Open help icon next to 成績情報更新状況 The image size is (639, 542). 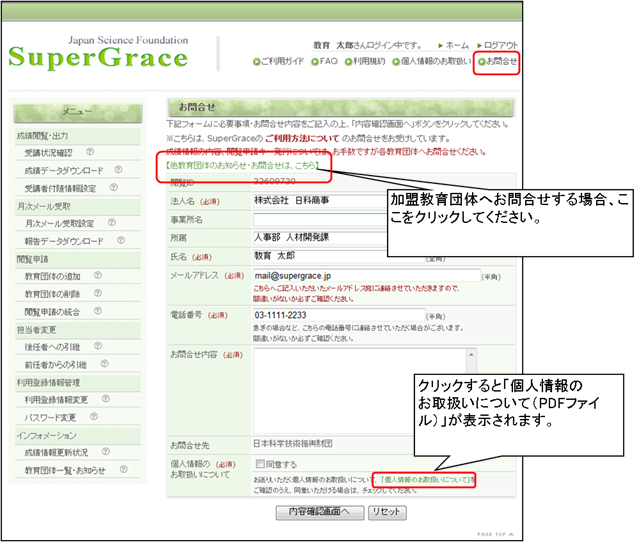pos(104,453)
